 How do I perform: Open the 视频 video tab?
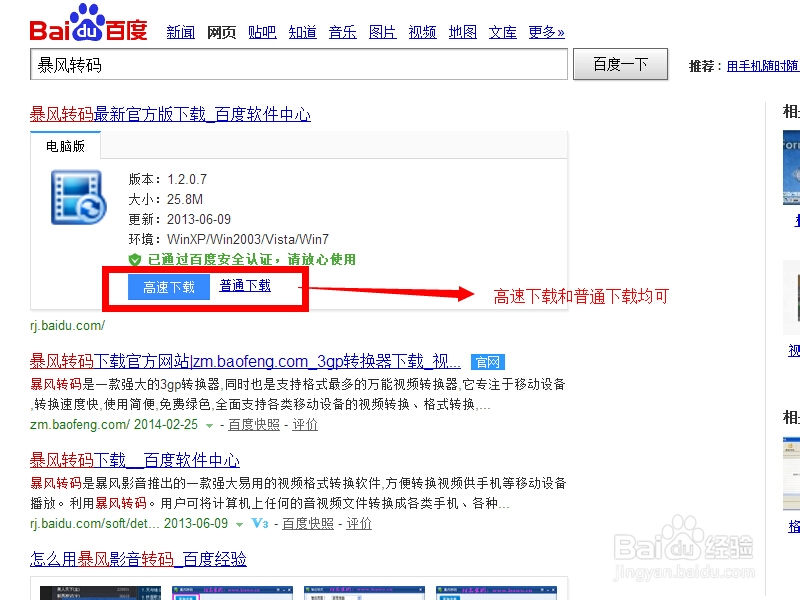pos(422,32)
